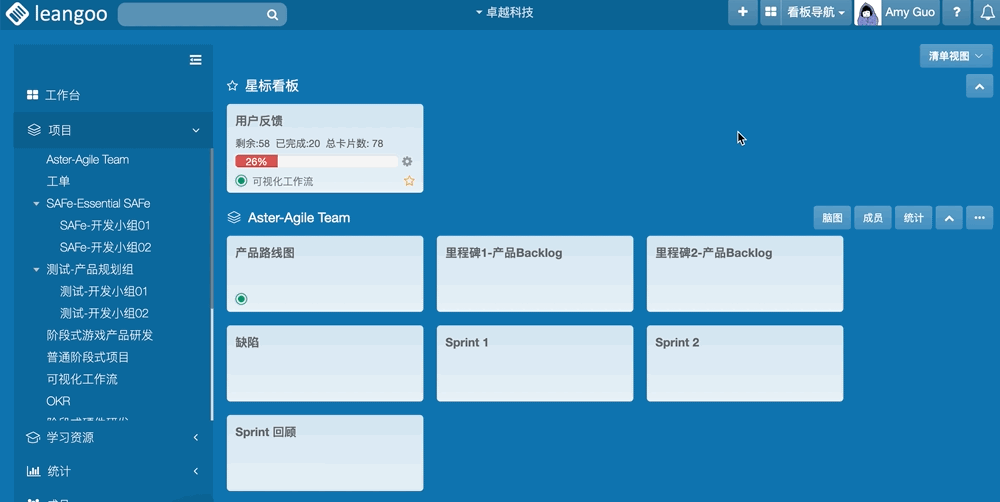Collapse the 星标看板 section
The image size is (1000, 502).
coord(979,87)
